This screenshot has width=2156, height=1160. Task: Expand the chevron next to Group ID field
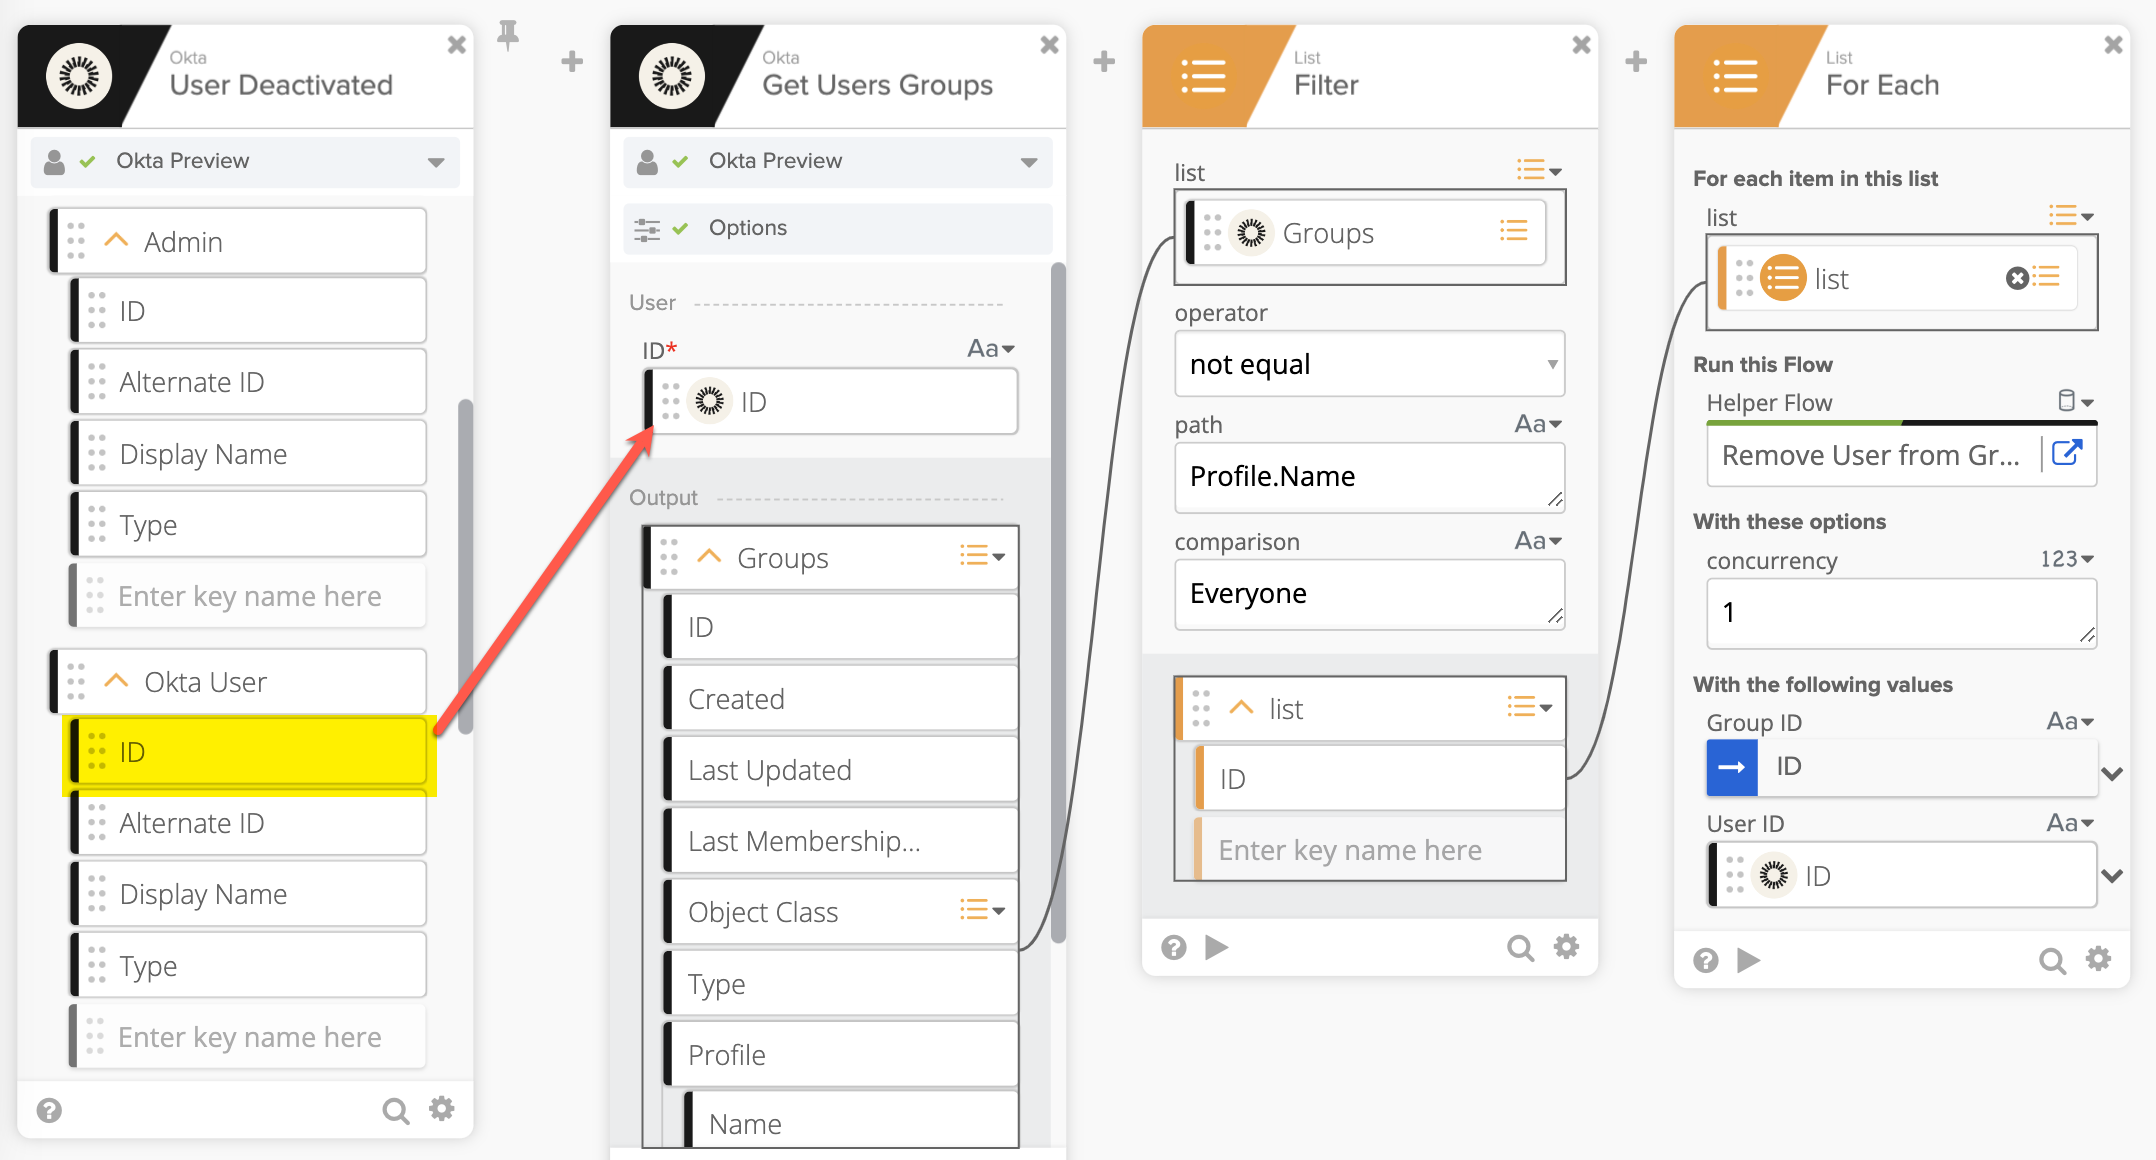[x=2112, y=774]
